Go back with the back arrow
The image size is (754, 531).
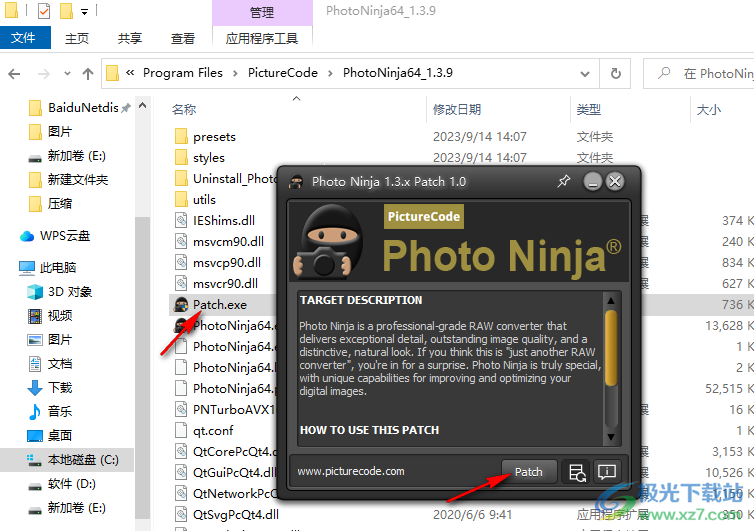coord(14,74)
